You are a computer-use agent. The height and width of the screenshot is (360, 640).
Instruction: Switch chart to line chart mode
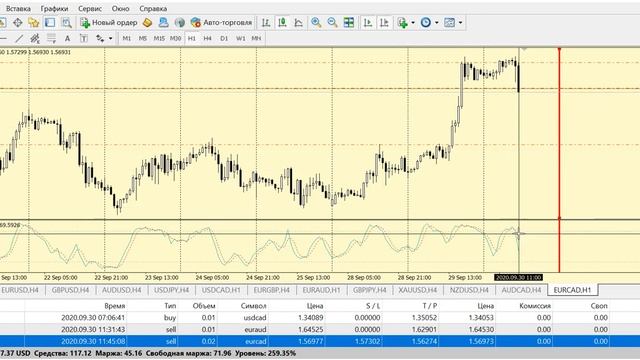tap(298, 23)
